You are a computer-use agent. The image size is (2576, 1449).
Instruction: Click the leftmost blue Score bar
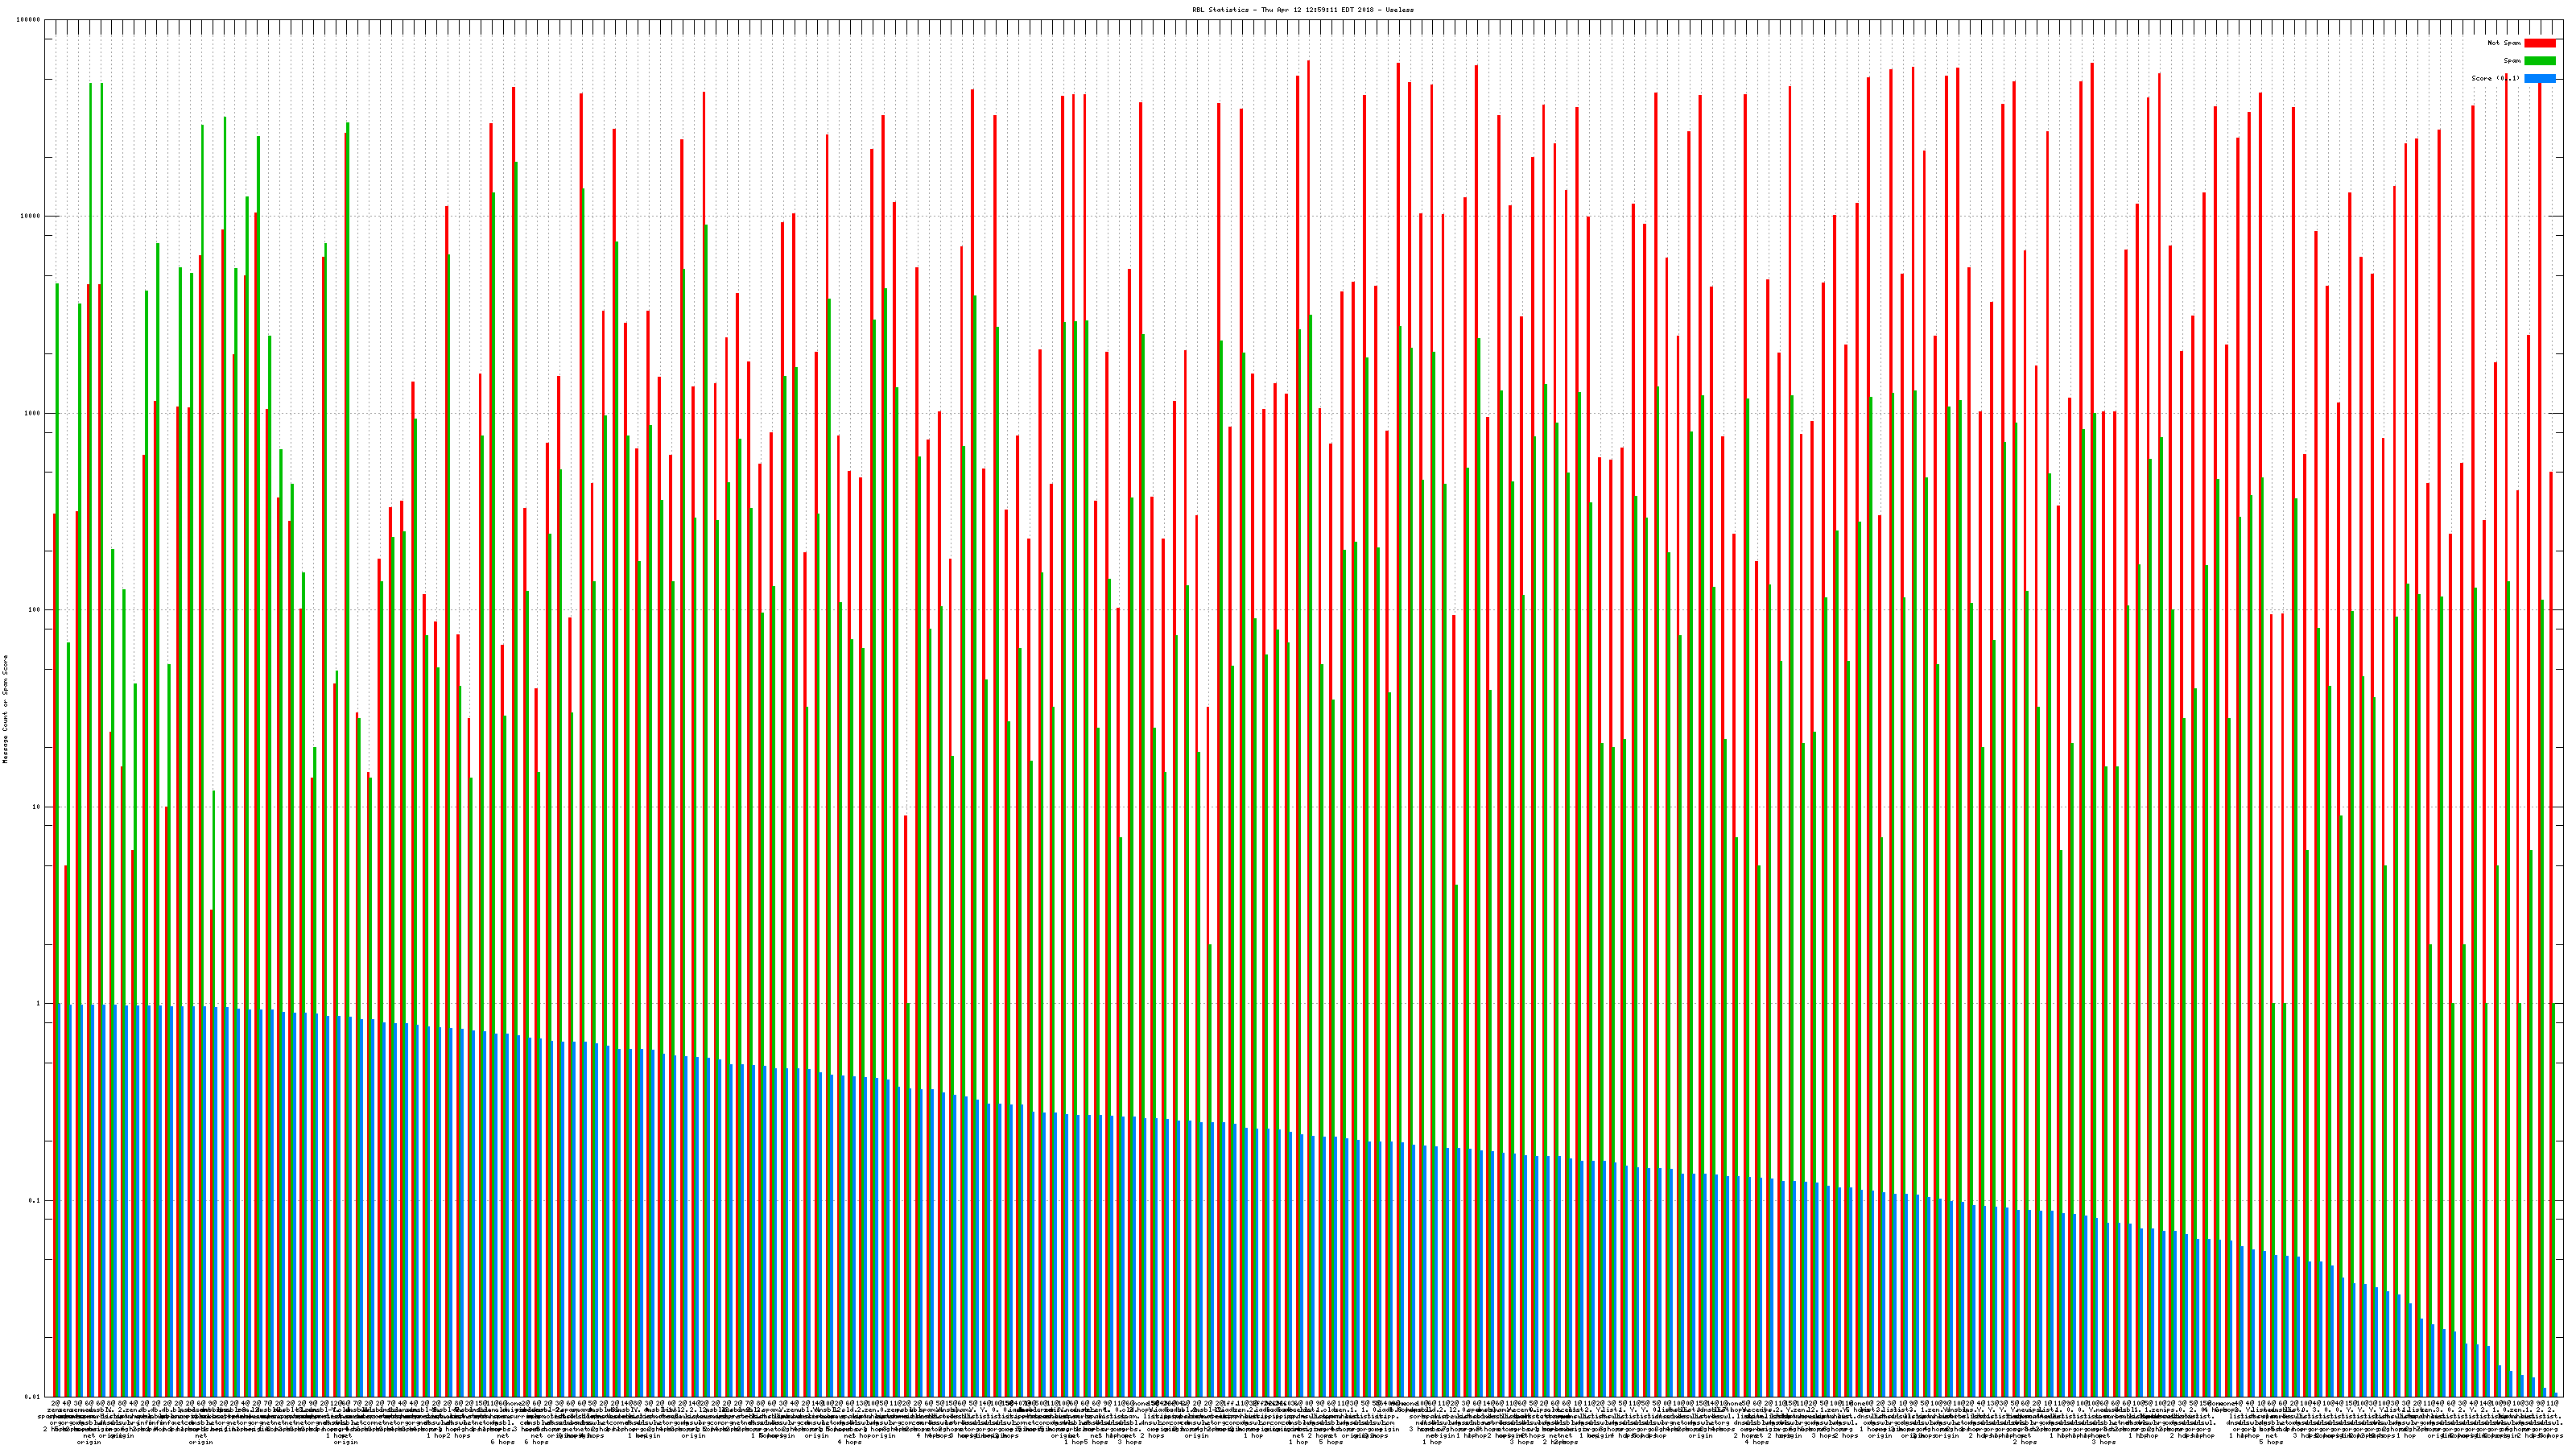[x=59, y=1200]
